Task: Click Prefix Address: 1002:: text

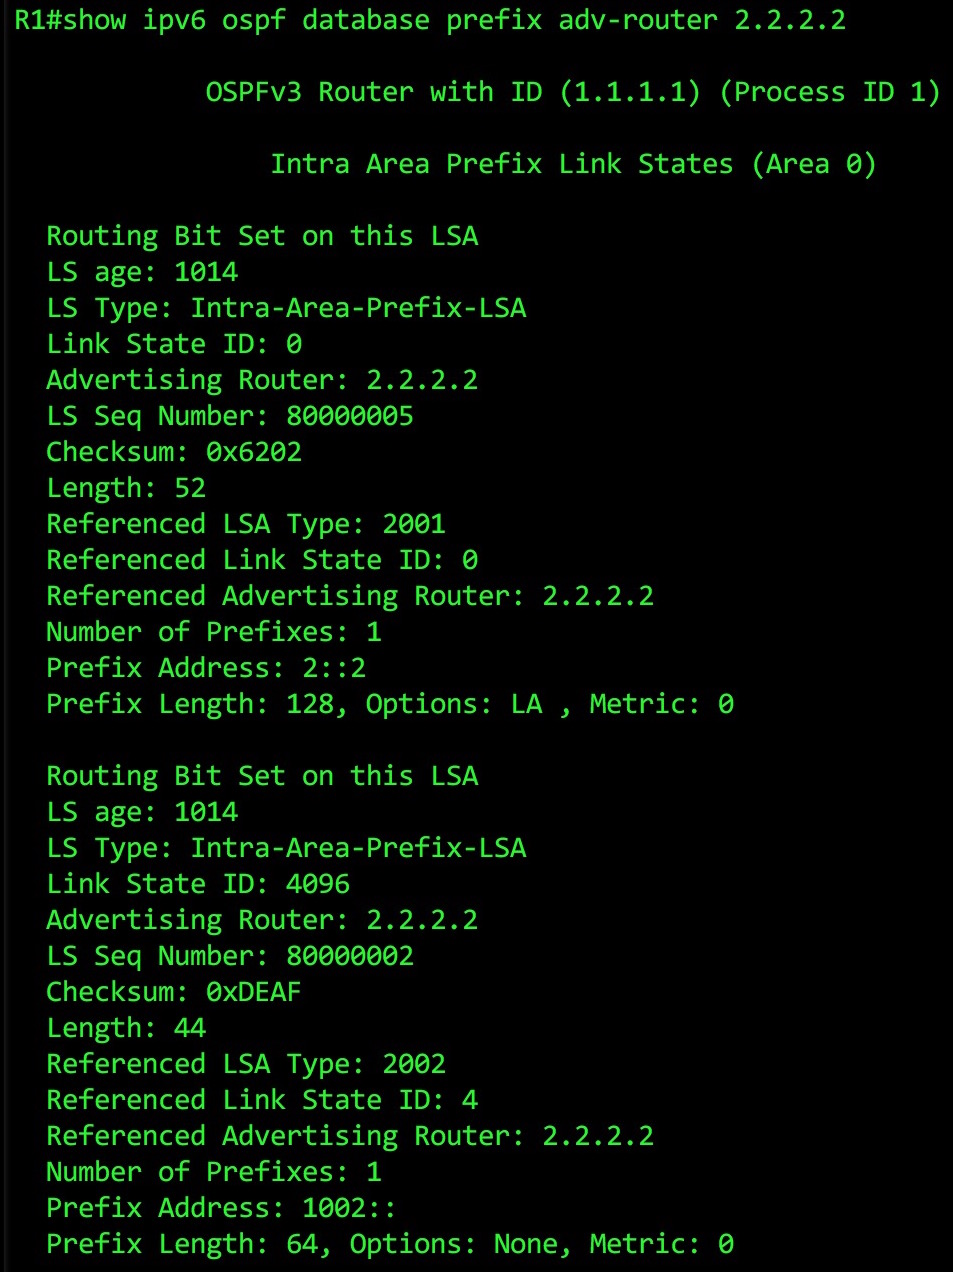Action: point(221,1208)
